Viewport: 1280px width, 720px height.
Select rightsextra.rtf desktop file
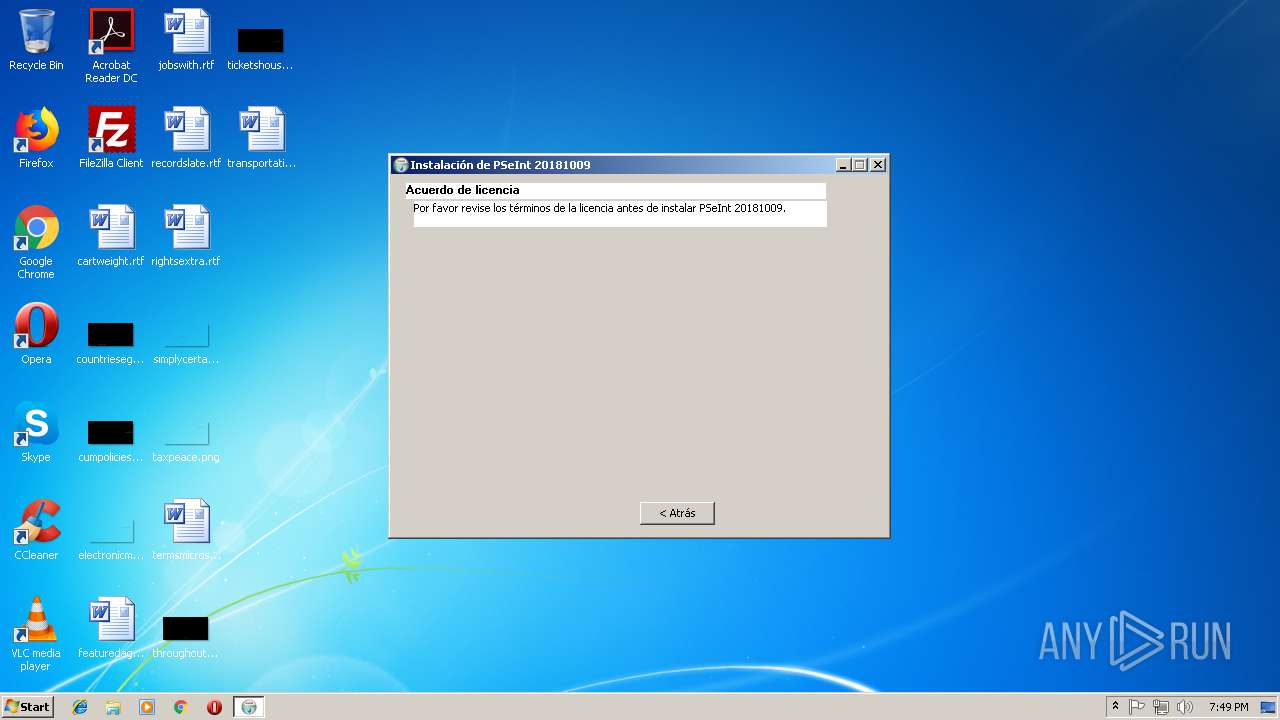(186, 237)
